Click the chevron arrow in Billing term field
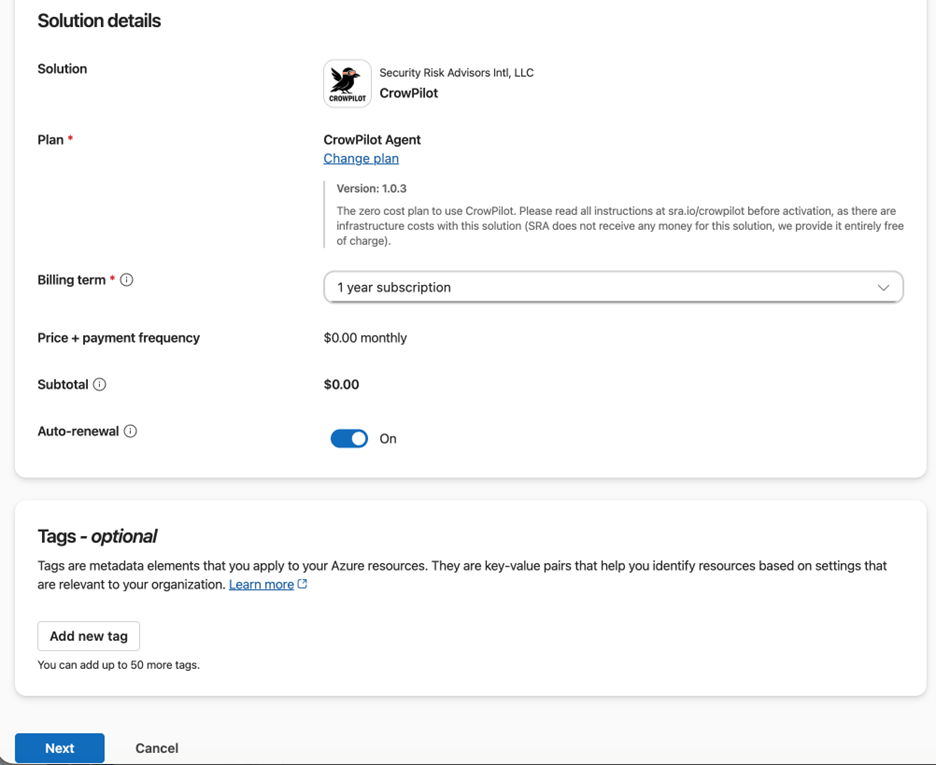Image resolution: width=936 pixels, height=765 pixels. tap(883, 288)
